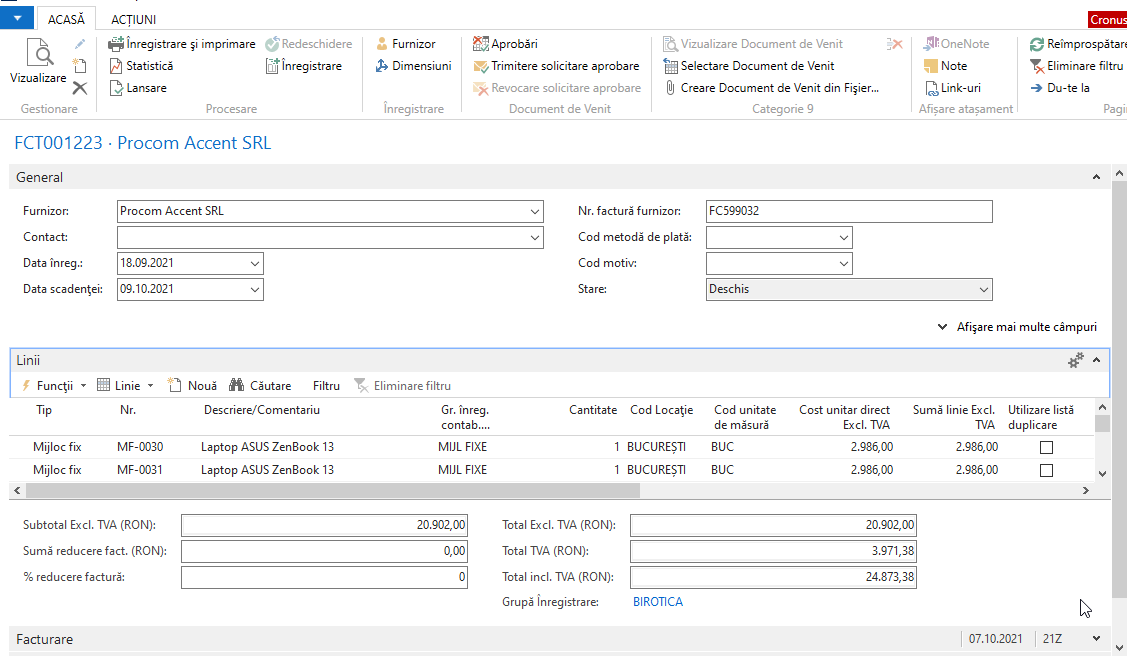Click Creare Document de Venit din Fișier
Image resolution: width=1127 pixels, height=662 pixels.
pyautogui.click(x=770, y=88)
